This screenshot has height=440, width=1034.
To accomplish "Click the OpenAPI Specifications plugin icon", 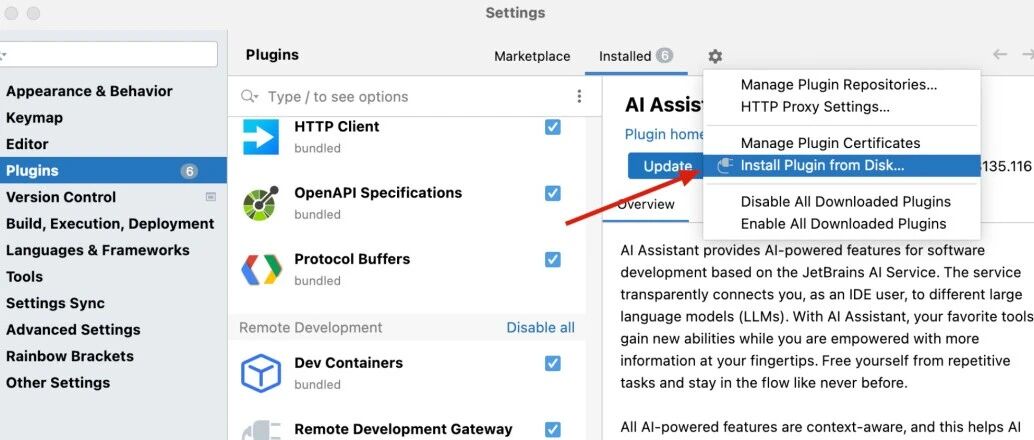I will pos(260,203).
